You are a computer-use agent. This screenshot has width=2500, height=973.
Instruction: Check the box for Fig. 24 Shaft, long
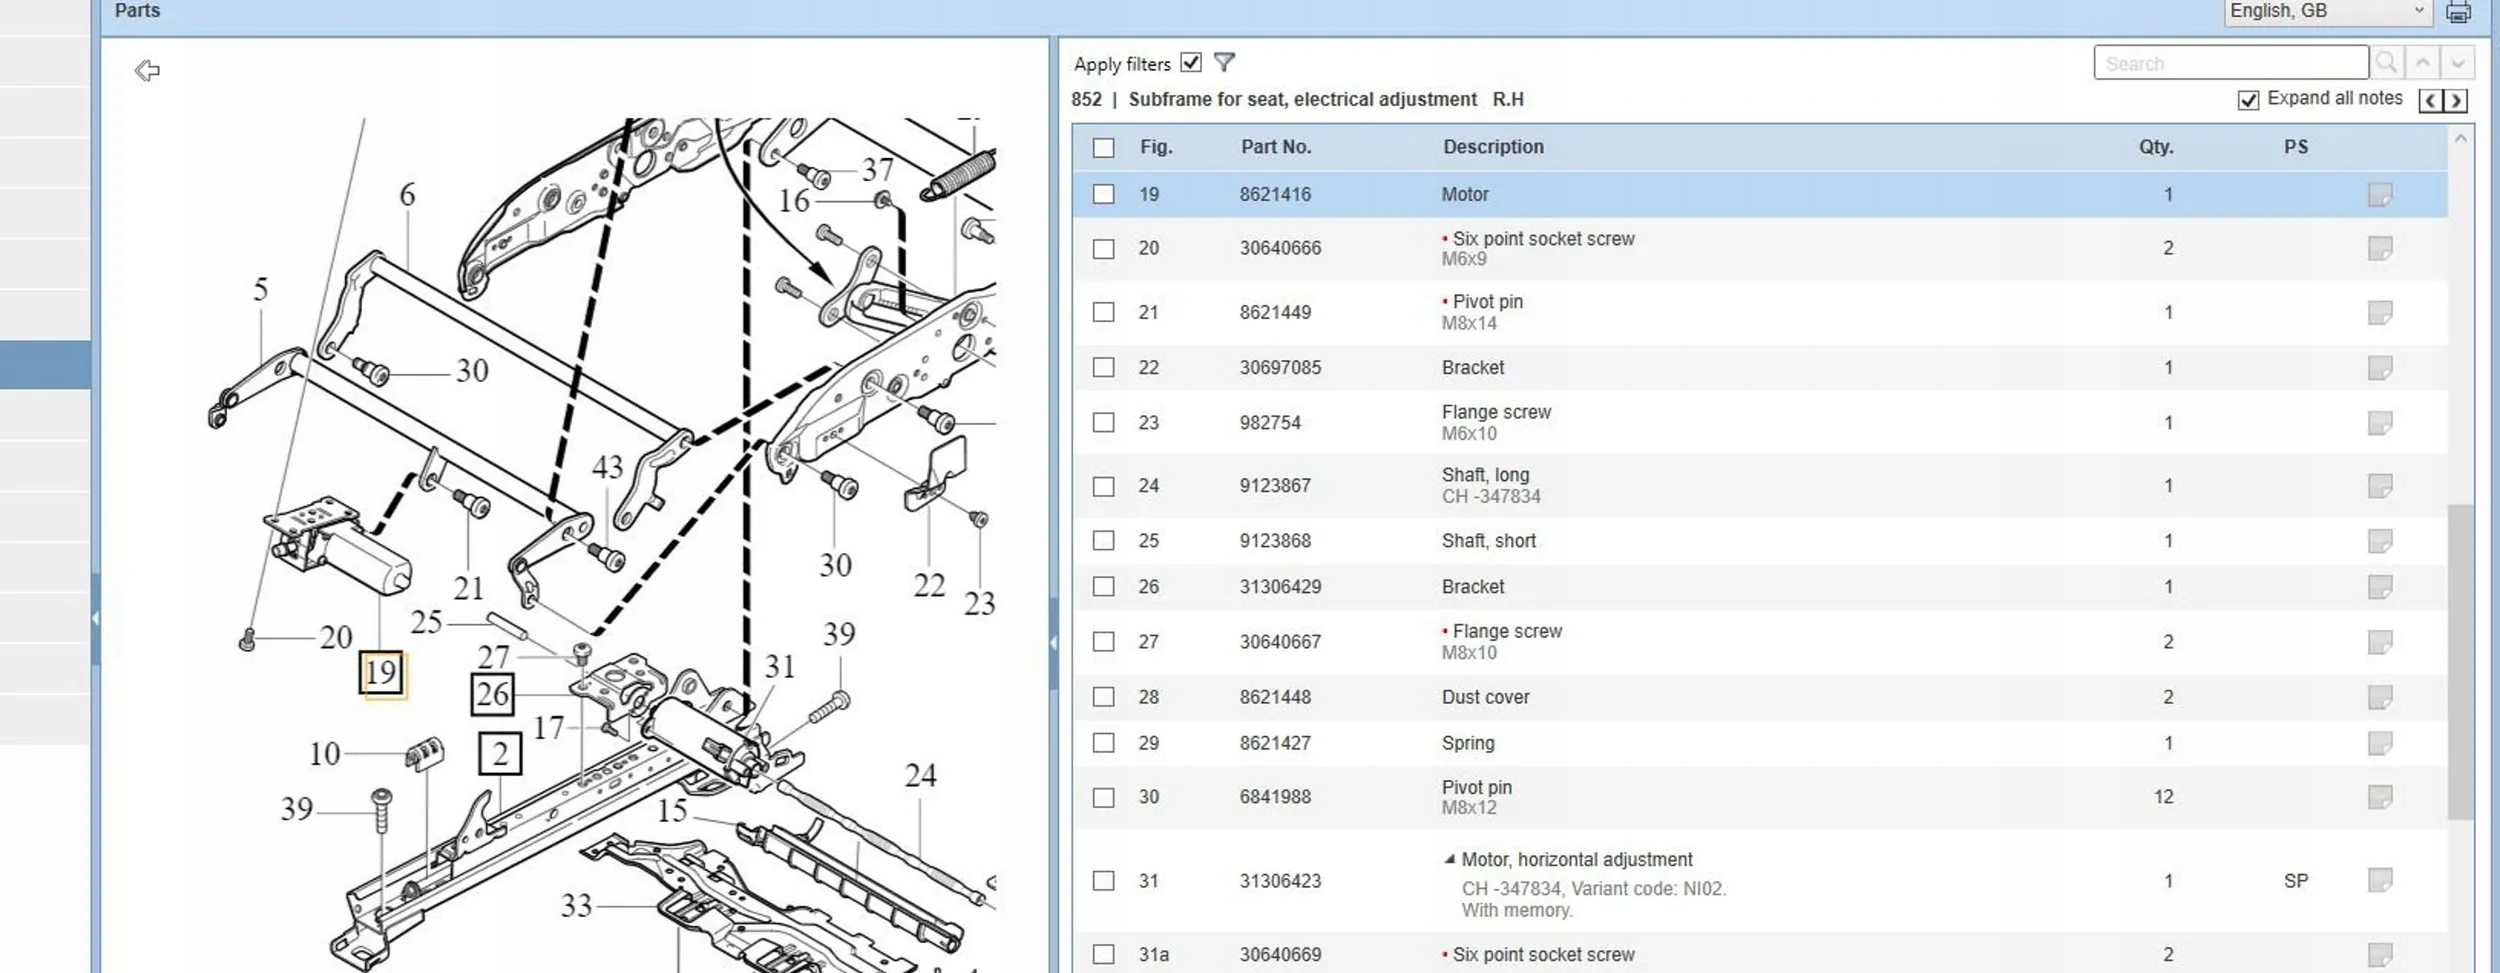1103,486
